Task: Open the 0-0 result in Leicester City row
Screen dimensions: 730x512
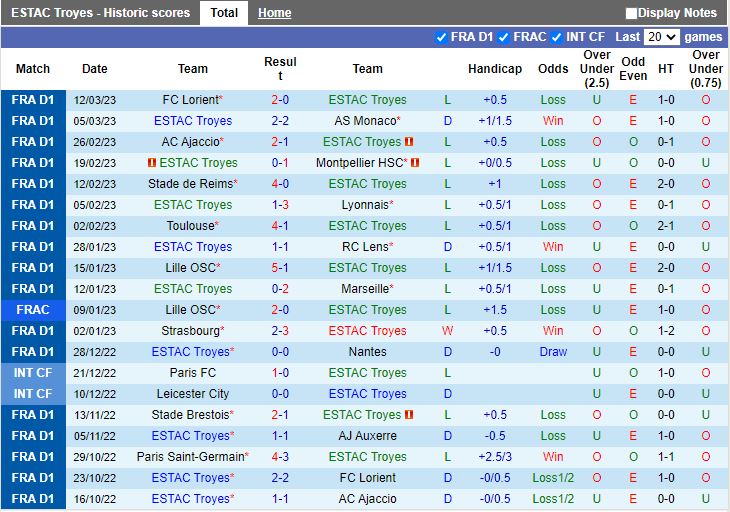Action: pos(280,393)
